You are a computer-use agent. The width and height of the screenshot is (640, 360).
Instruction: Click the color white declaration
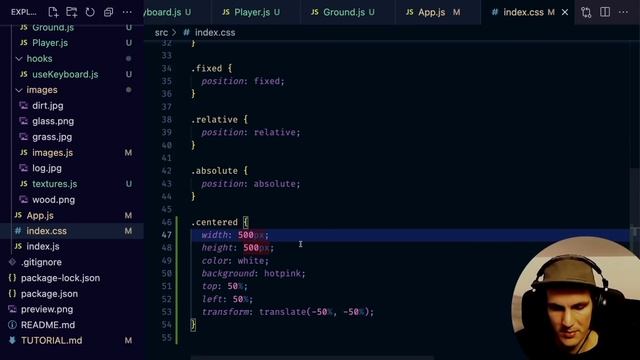pyautogui.click(x=235, y=261)
